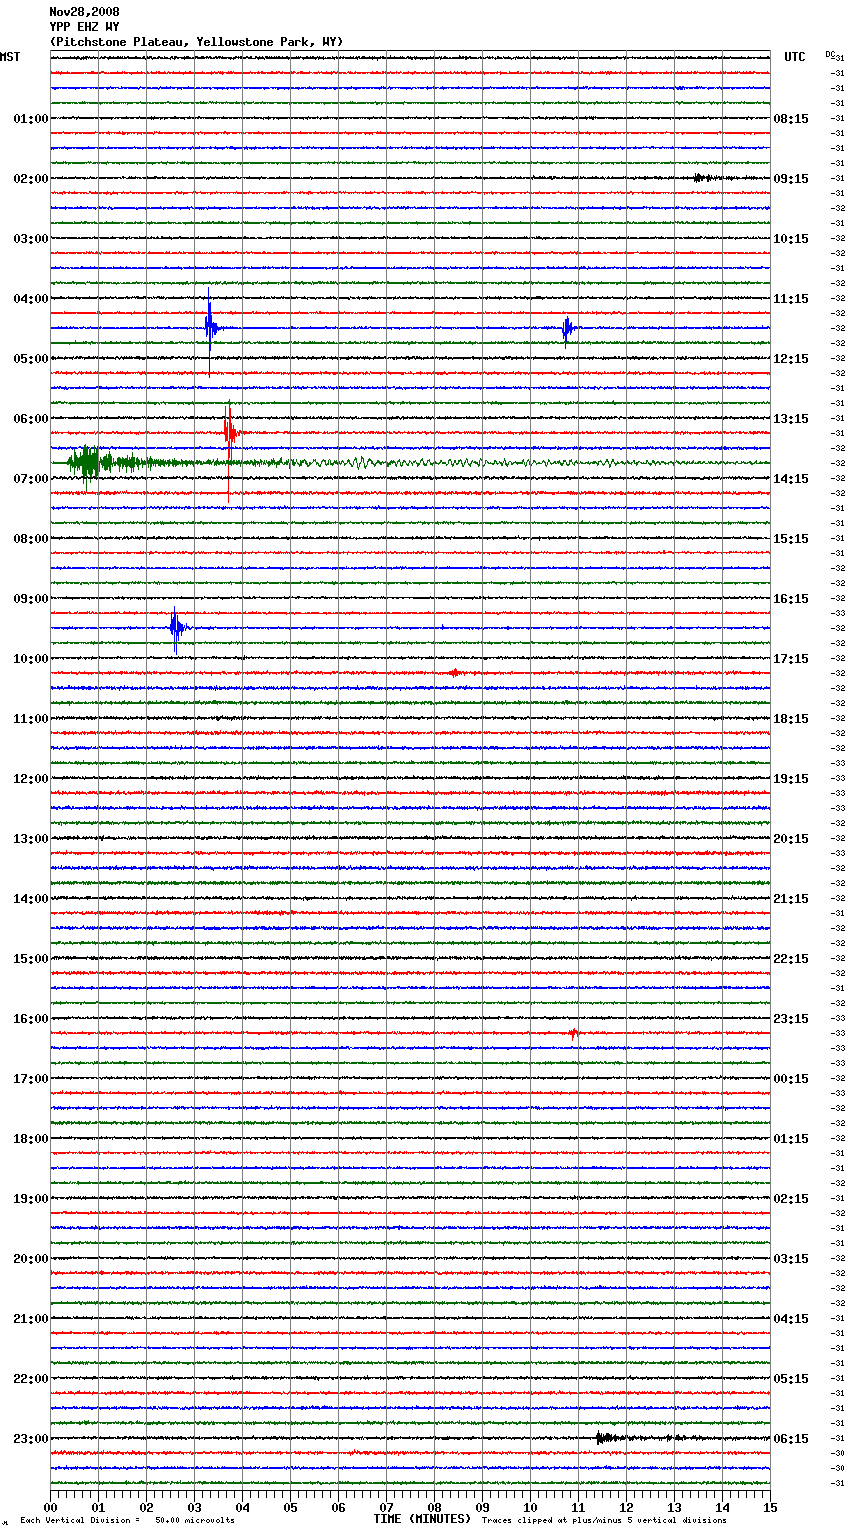The width and height of the screenshot is (850, 1534).
Task: Click the small red event after 16:00
Action: pos(573,1033)
